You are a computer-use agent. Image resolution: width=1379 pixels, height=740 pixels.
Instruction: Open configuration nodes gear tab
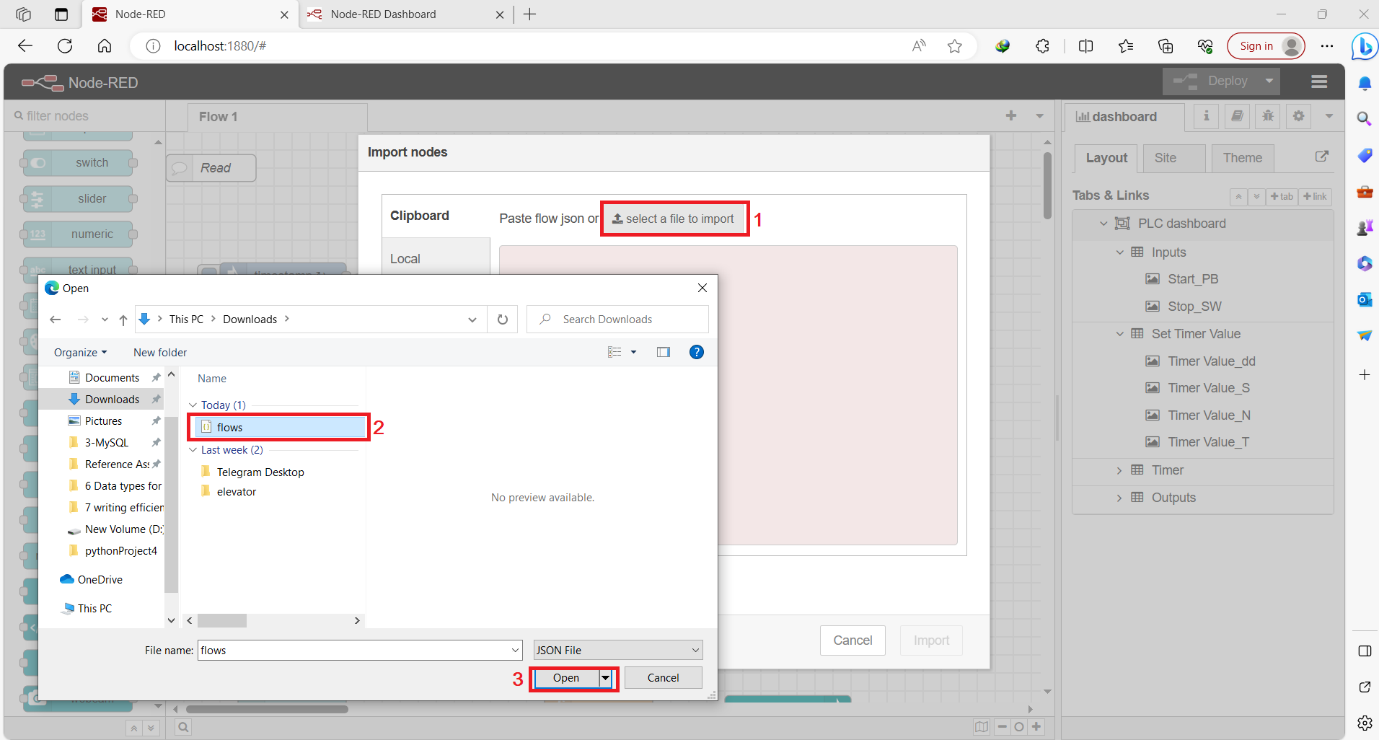(1299, 116)
